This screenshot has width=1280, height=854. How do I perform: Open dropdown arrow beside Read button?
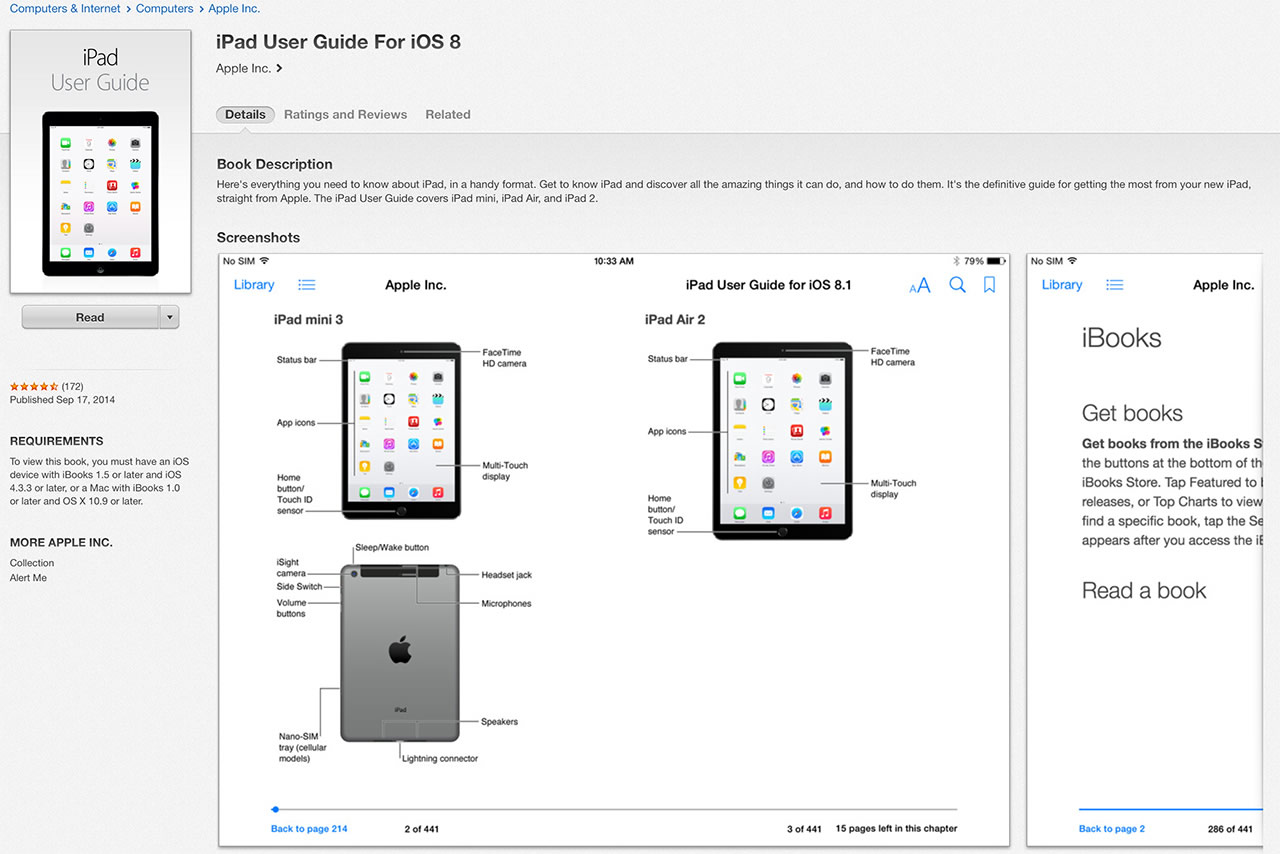(169, 317)
